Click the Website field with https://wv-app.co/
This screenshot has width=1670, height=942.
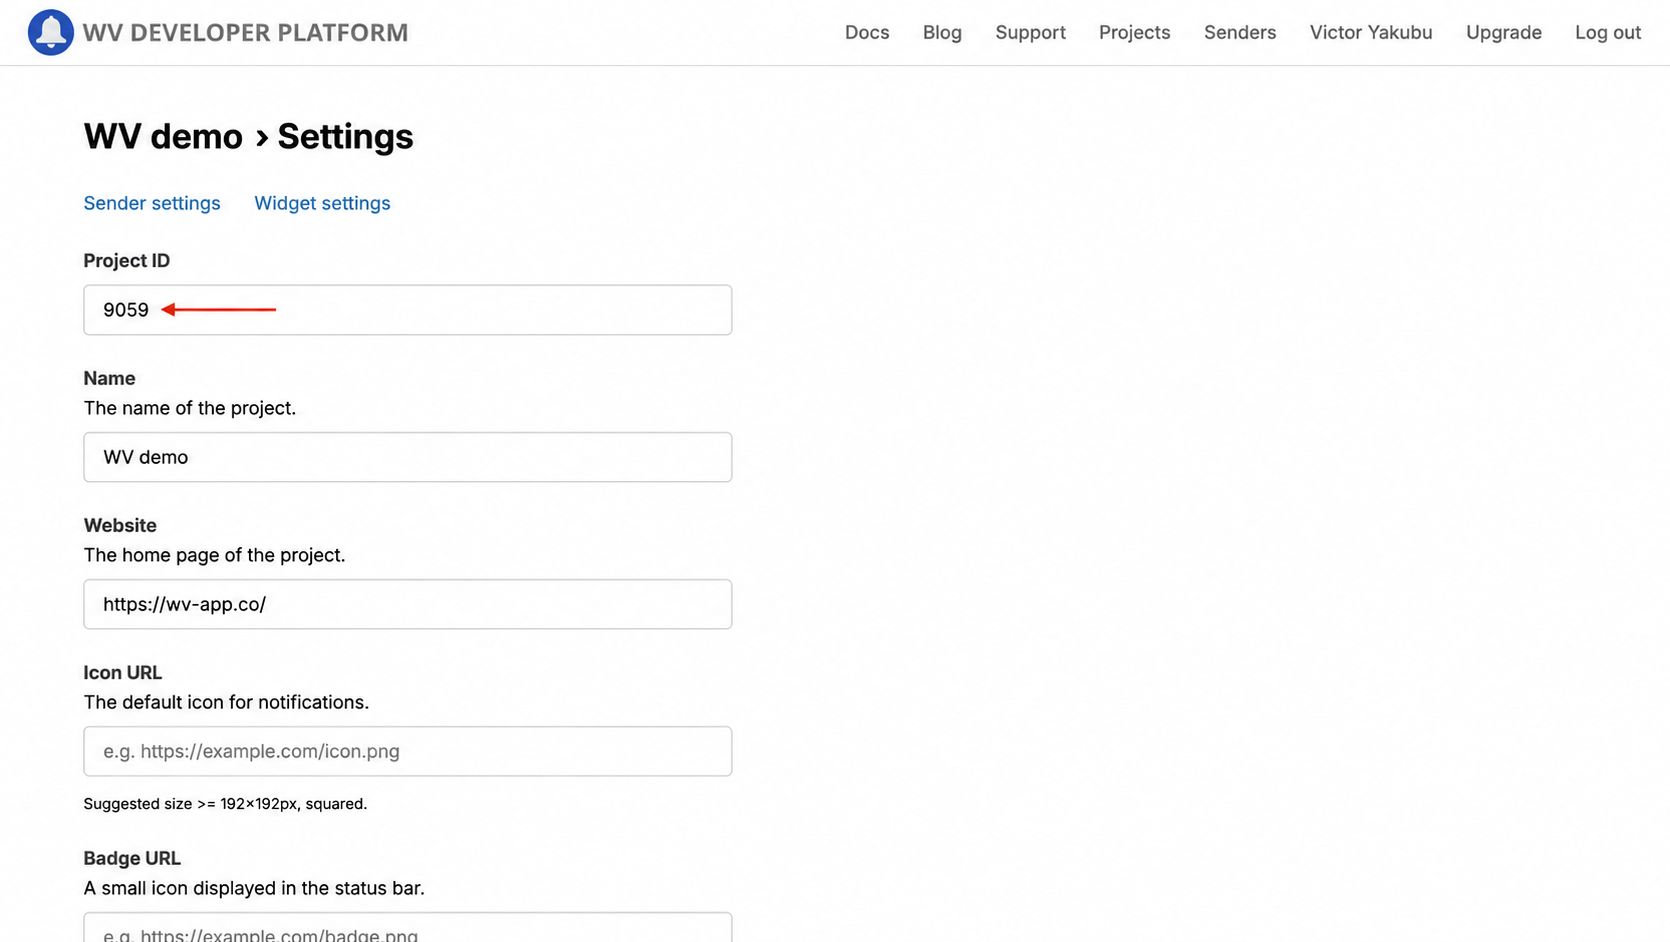(408, 604)
